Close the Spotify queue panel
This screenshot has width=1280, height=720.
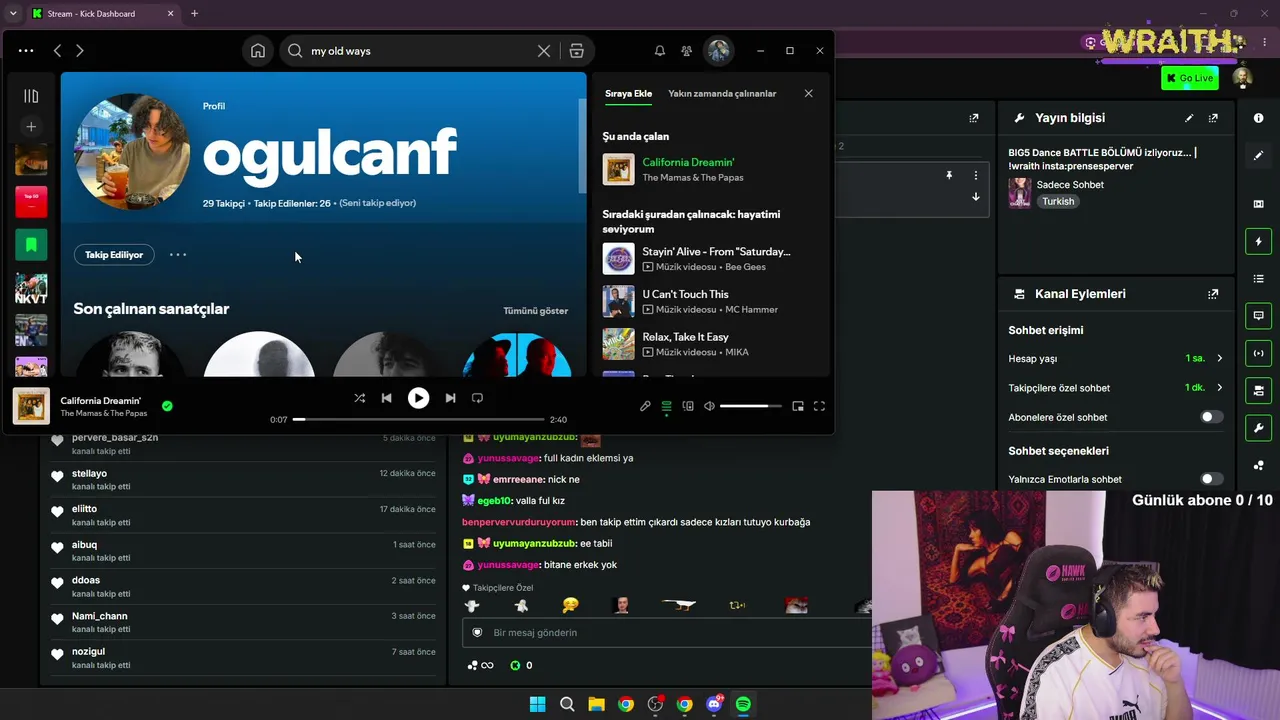(x=809, y=94)
